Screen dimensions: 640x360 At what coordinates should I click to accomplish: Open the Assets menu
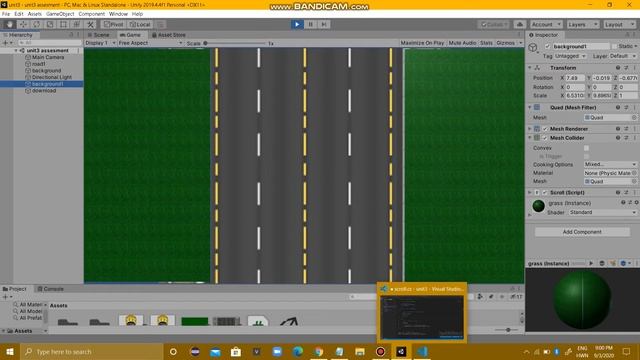(35, 14)
